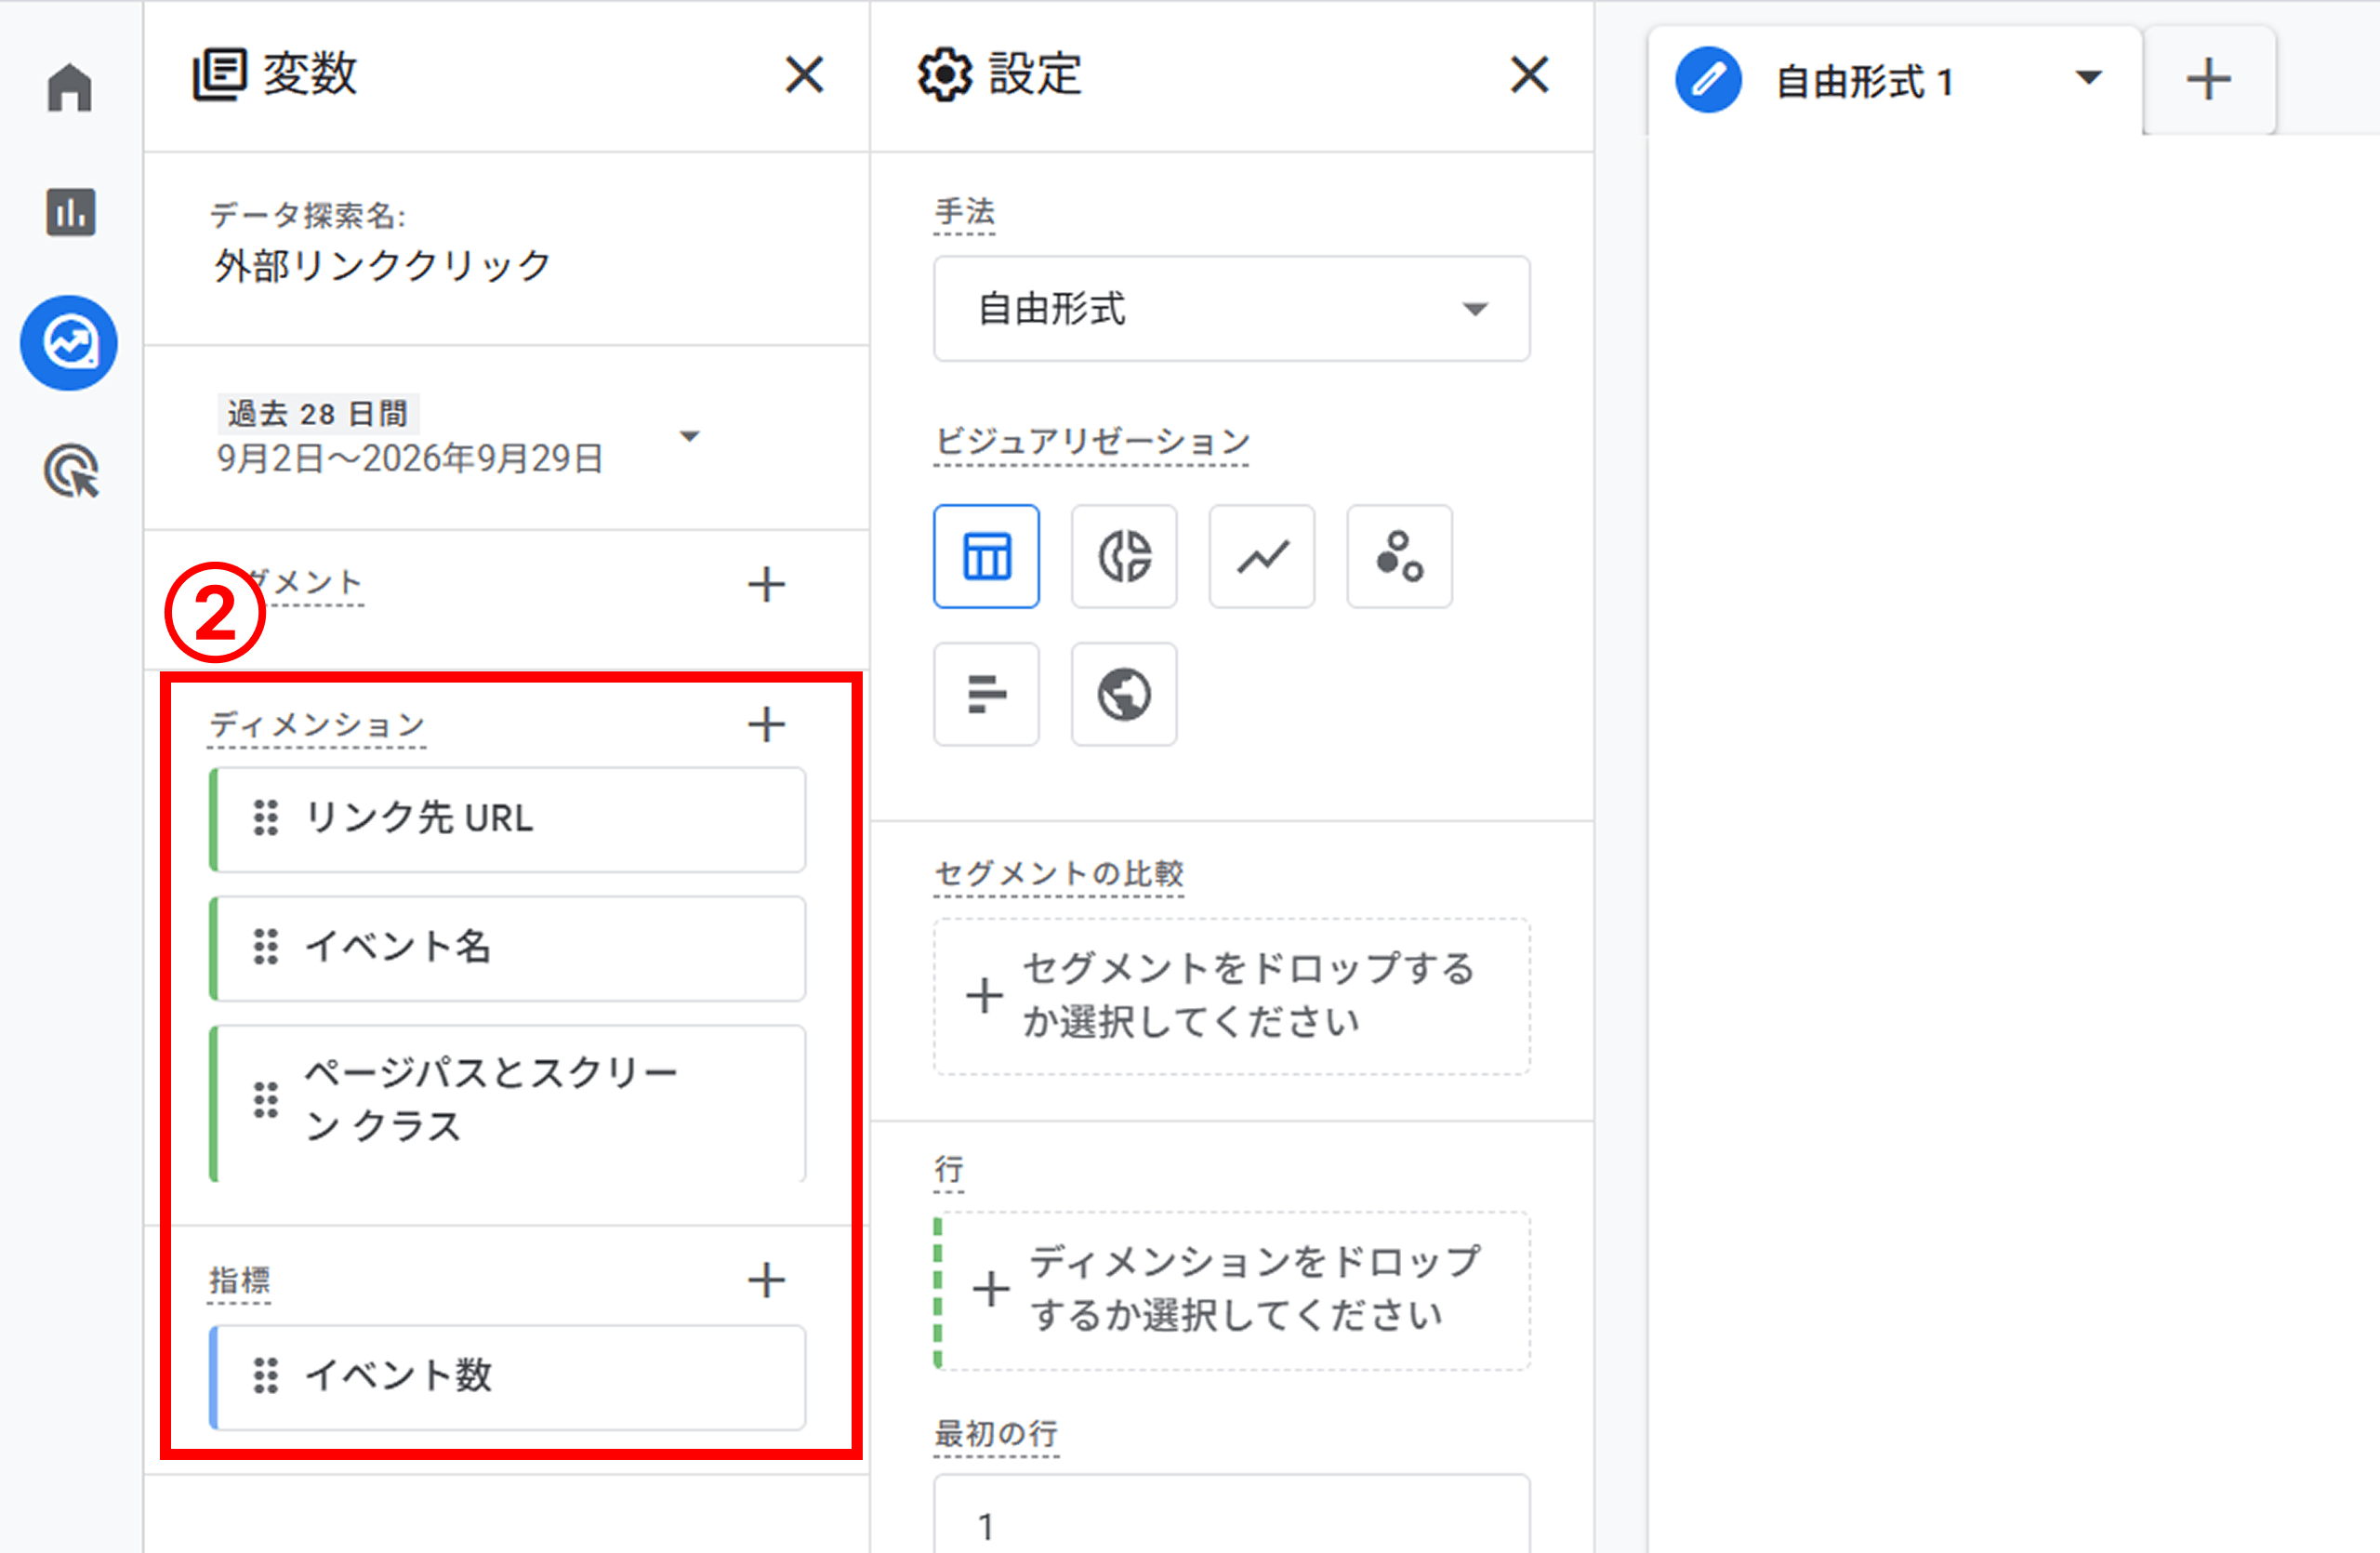Choose the table visualization icon
The height and width of the screenshot is (1553, 2380).
point(986,556)
